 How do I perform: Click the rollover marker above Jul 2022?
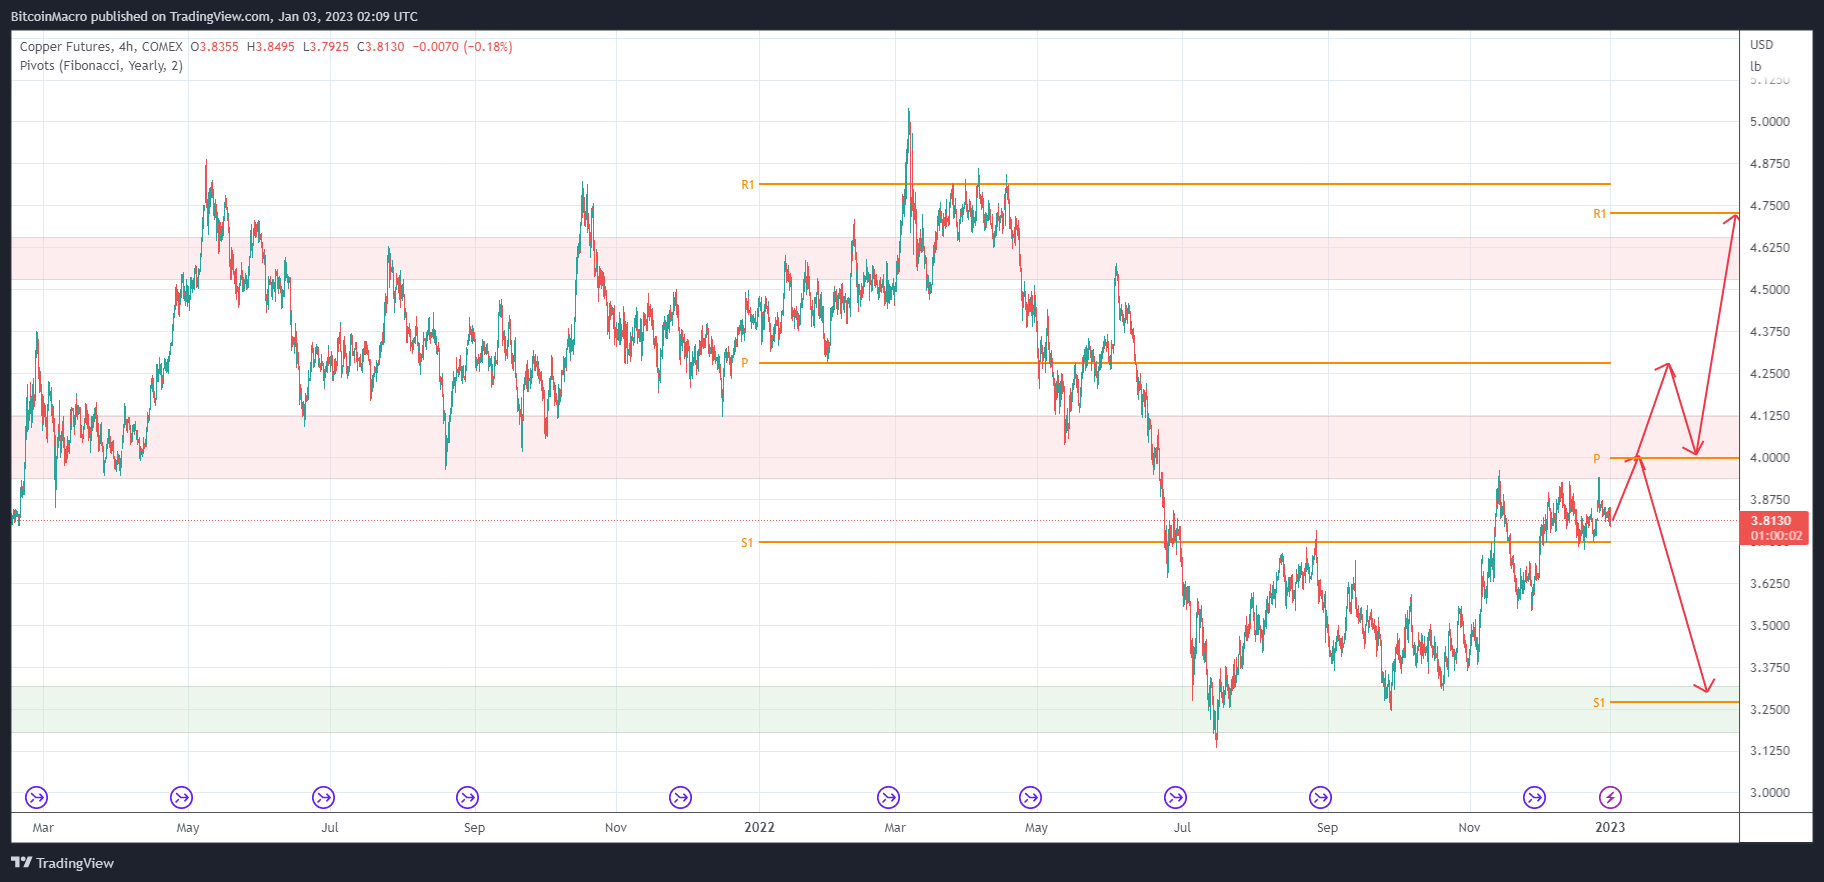[1175, 797]
